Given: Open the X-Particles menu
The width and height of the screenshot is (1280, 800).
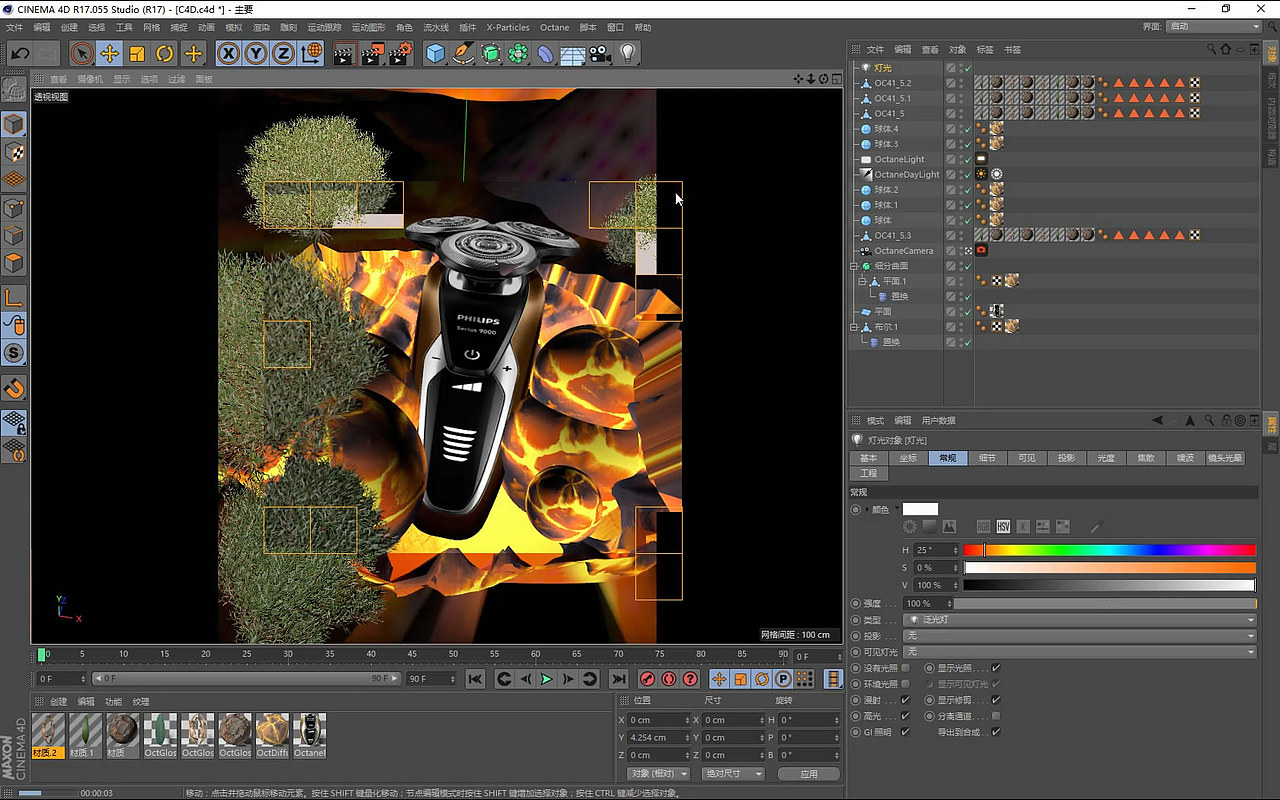Looking at the screenshot, I should click(x=508, y=27).
